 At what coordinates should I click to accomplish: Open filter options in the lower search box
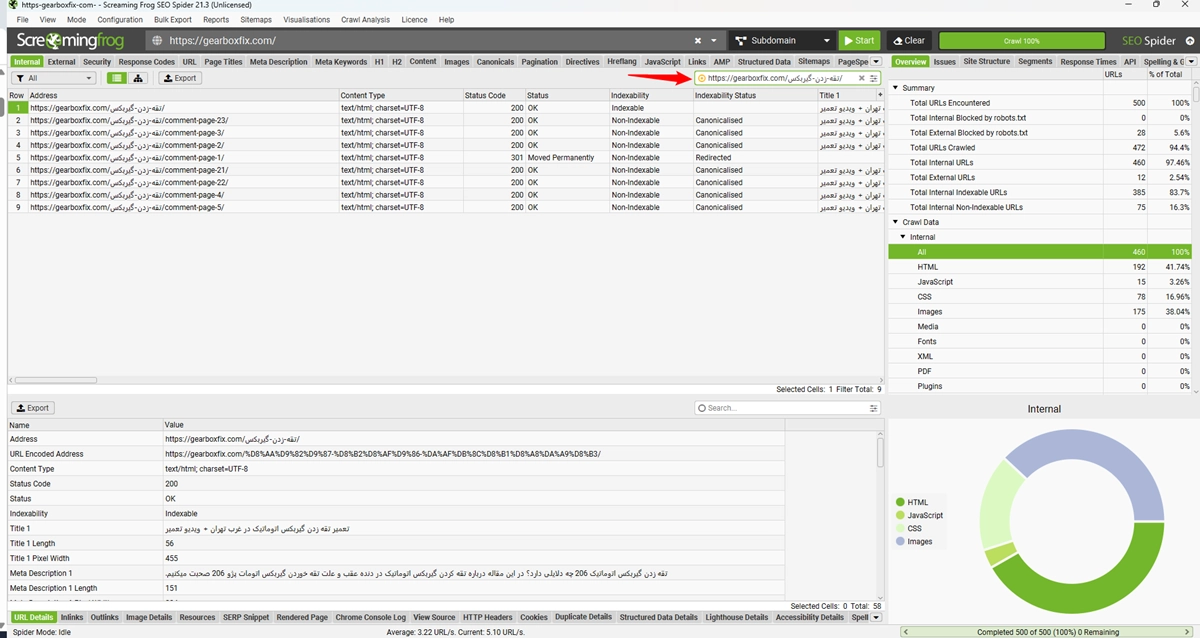[x=874, y=408]
